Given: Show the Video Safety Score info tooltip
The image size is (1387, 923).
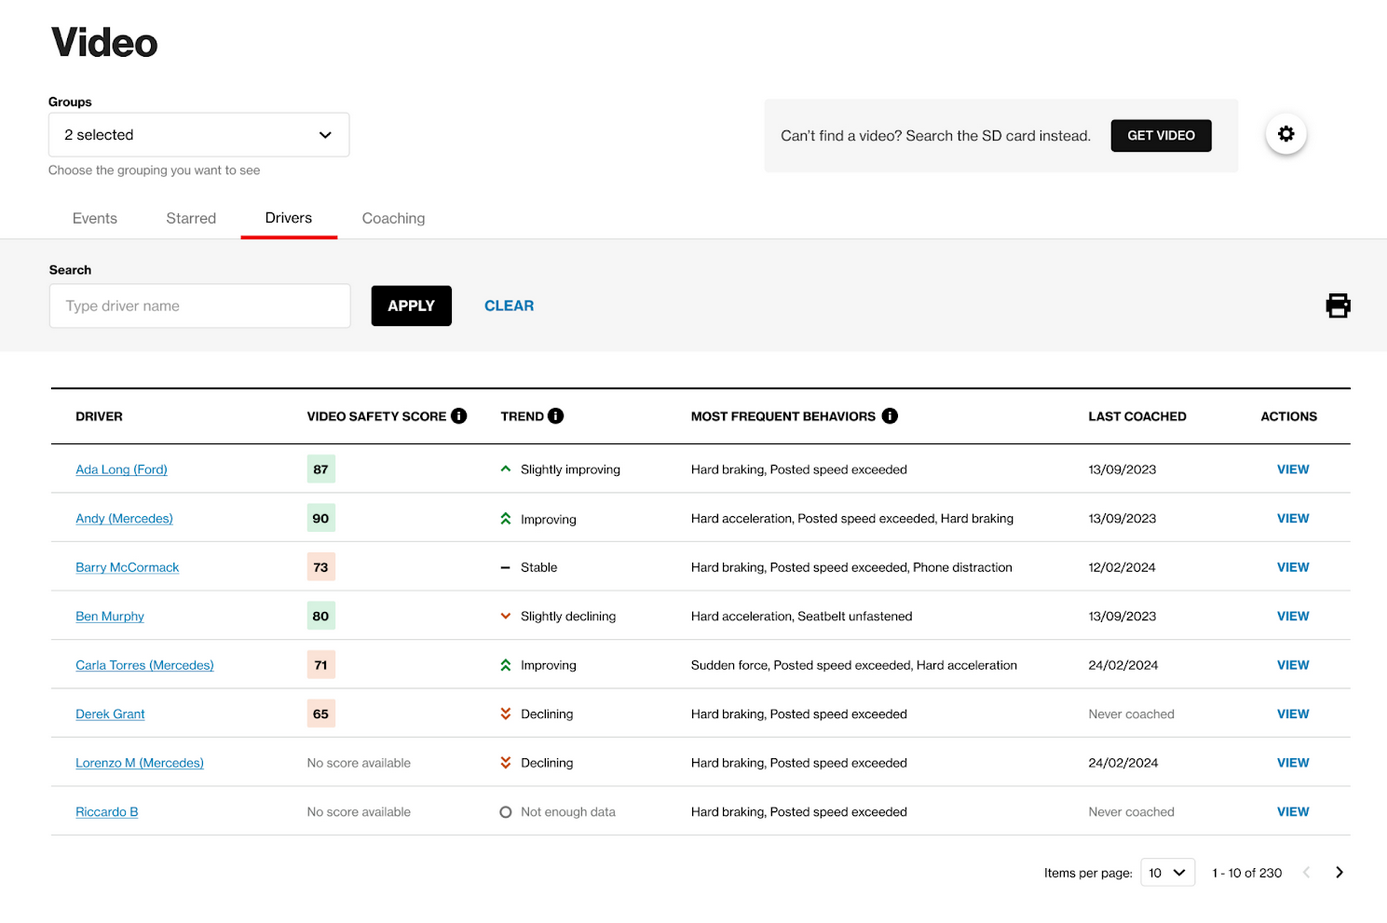Looking at the screenshot, I should (x=460, y=416).
